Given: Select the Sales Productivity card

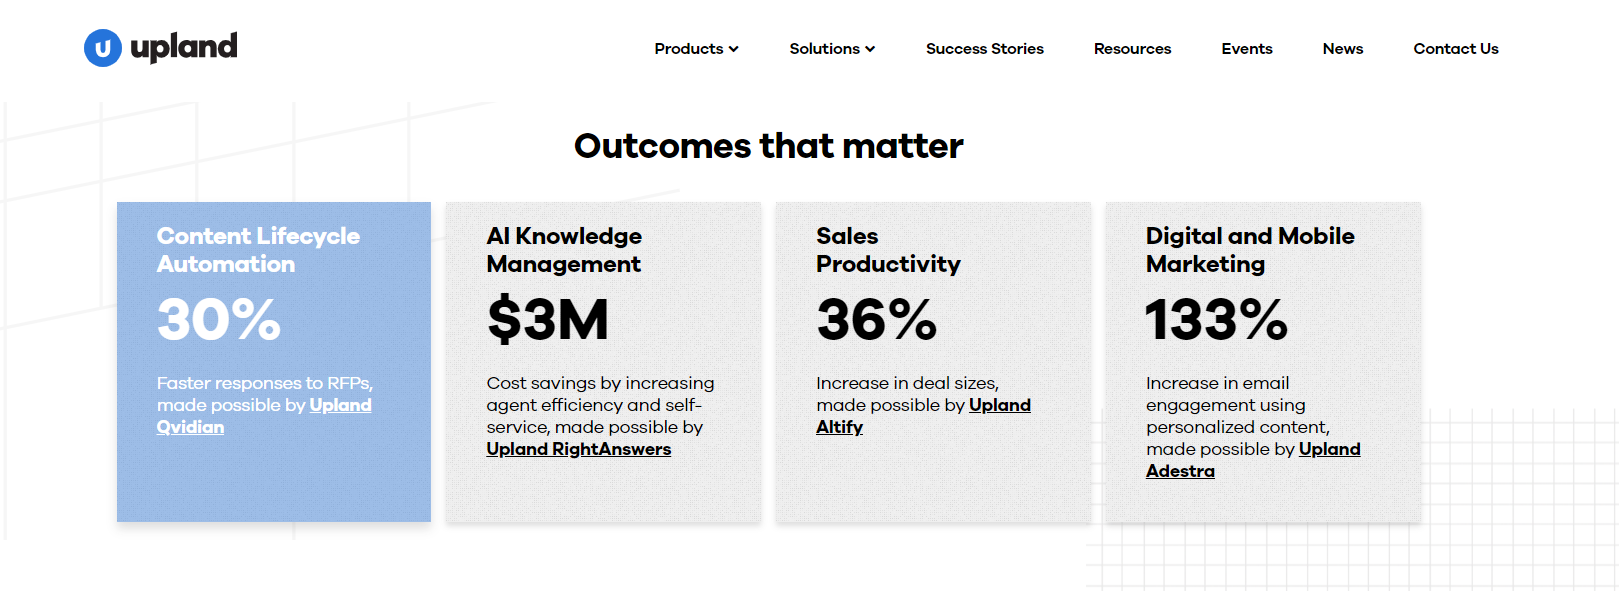Looking at the screenshot, I should 932,362.
